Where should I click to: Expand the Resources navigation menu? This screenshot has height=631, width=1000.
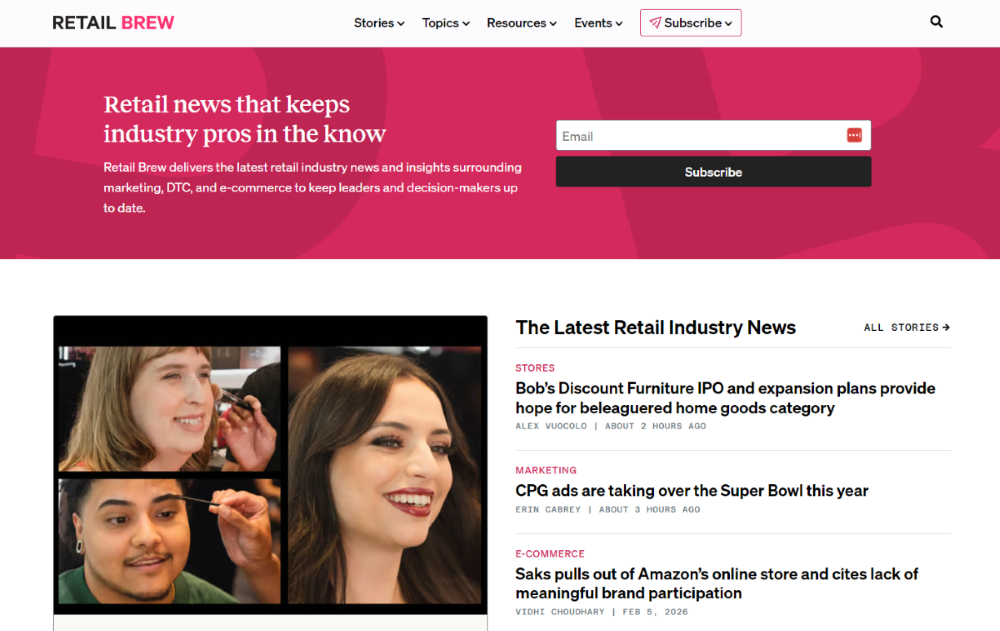point(521,23)
